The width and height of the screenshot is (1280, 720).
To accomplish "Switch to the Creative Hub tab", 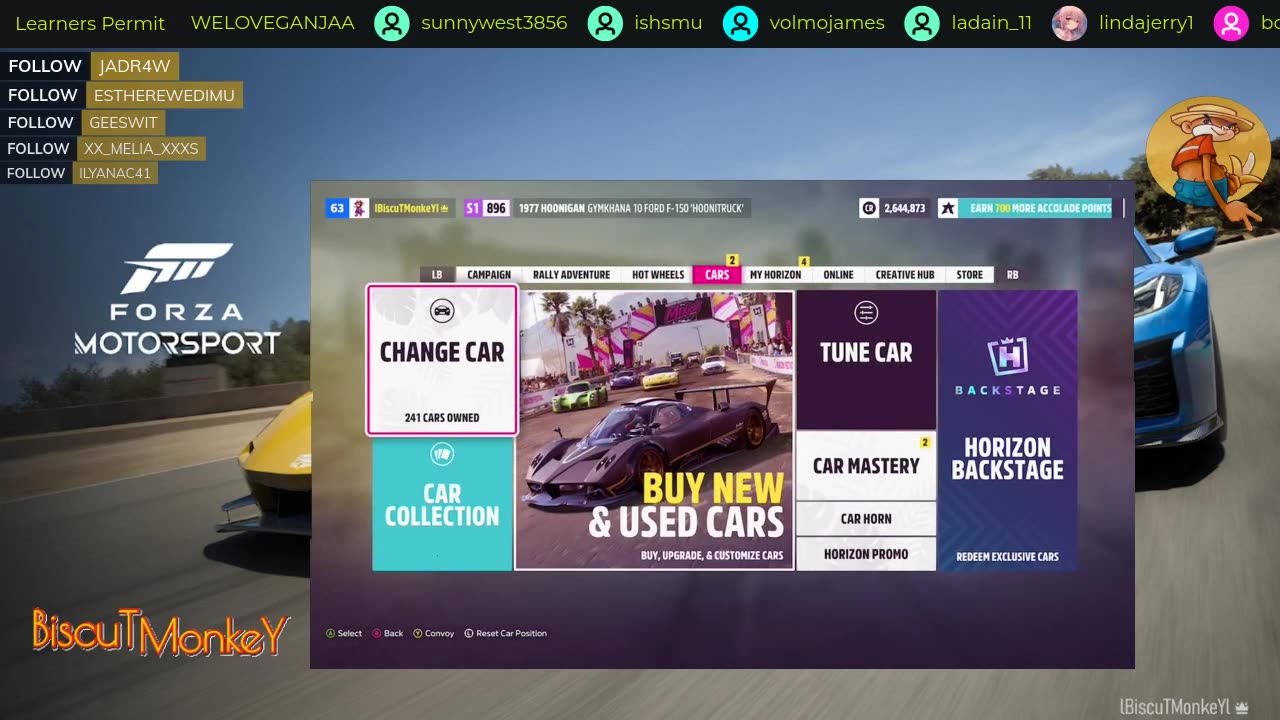I will click(x=905, y=275).
